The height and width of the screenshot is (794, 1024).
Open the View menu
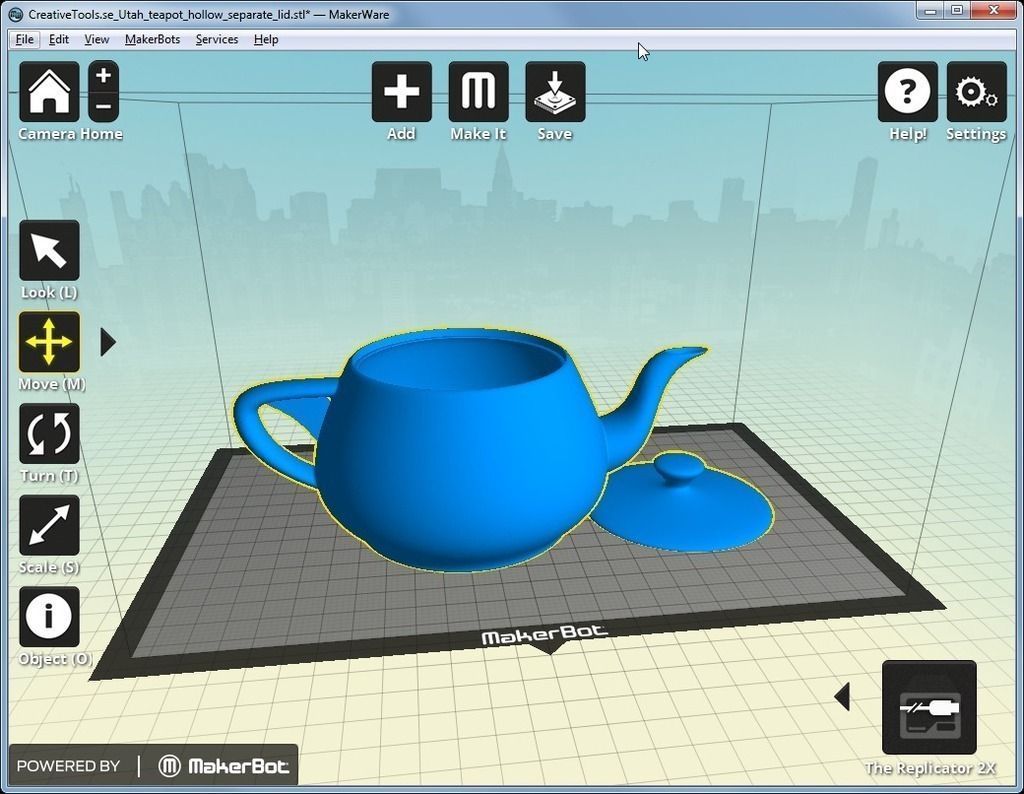click(97, 39)
